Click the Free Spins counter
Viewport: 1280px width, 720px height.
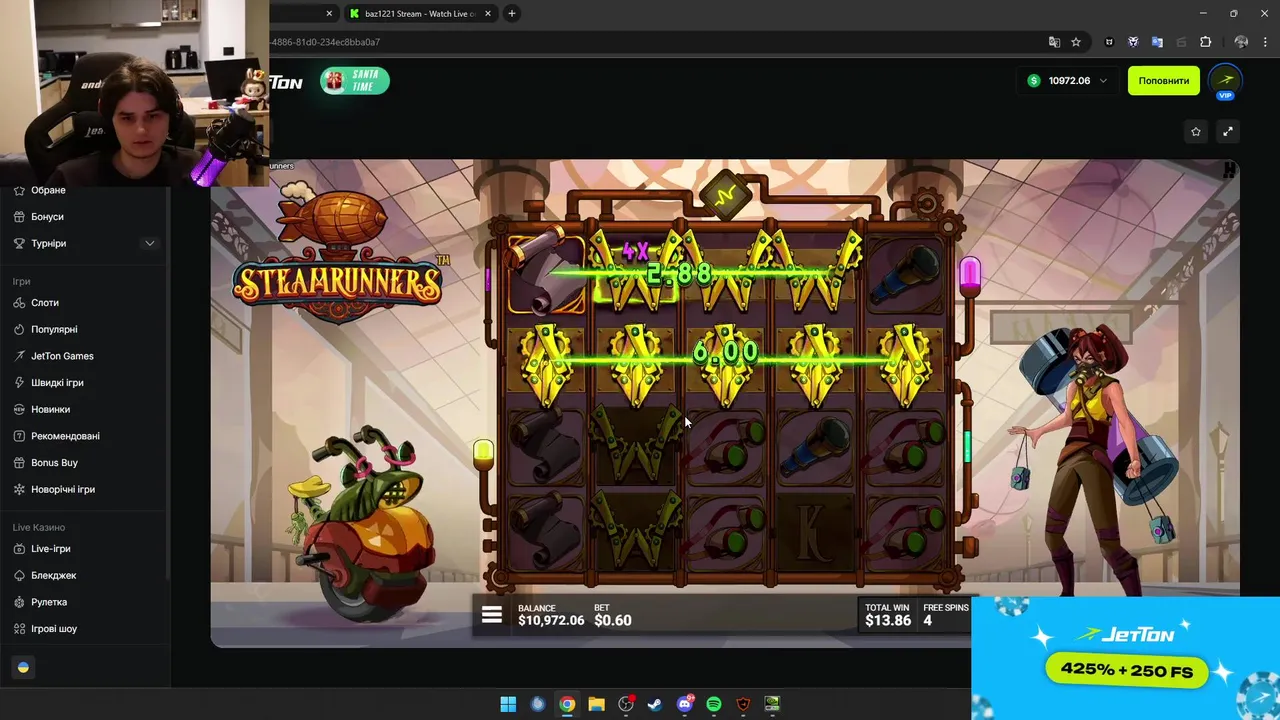pyautogui.click(x=945, y=615)
